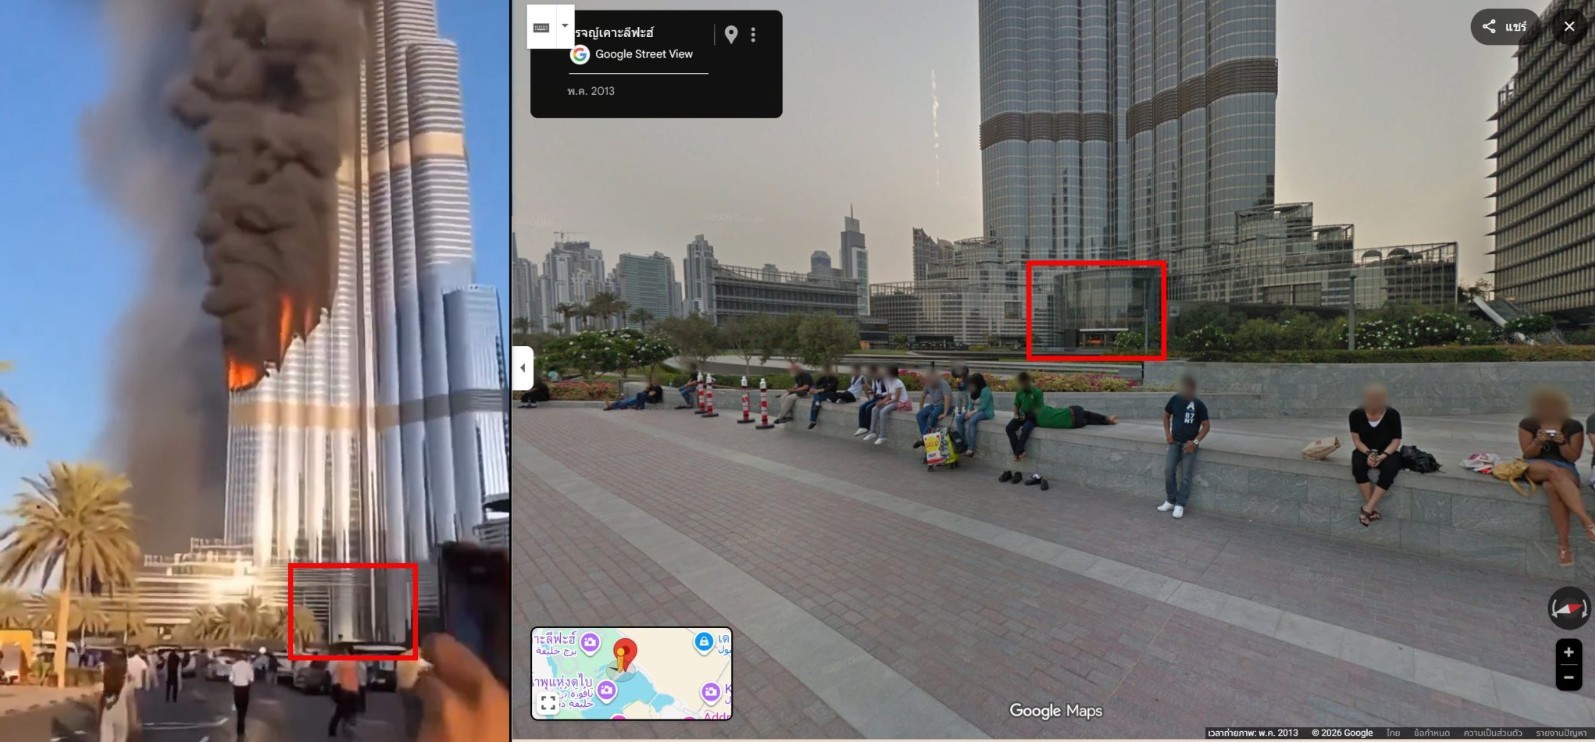The height and width of the screenshot is (742, 1595).
Task: Collapse the side panel with the arrow tab
Action: coord(523,368)
